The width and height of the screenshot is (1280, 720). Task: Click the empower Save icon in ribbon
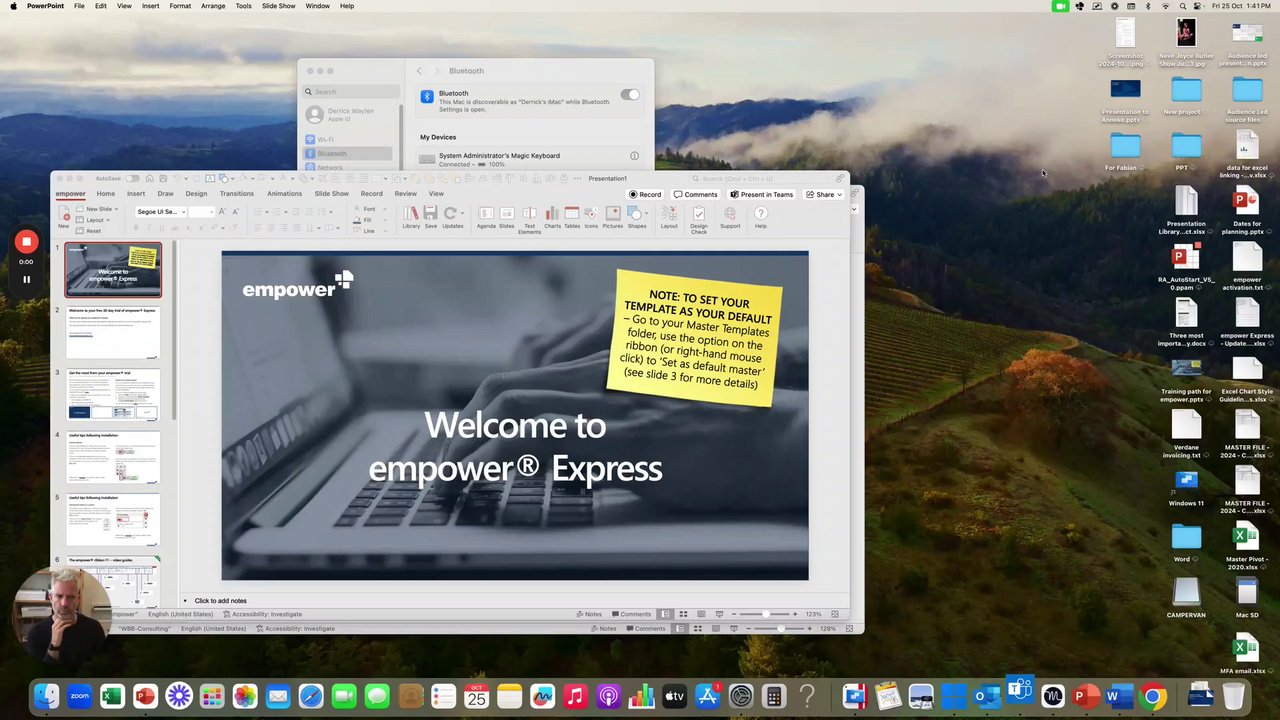(x=430, y=215)
